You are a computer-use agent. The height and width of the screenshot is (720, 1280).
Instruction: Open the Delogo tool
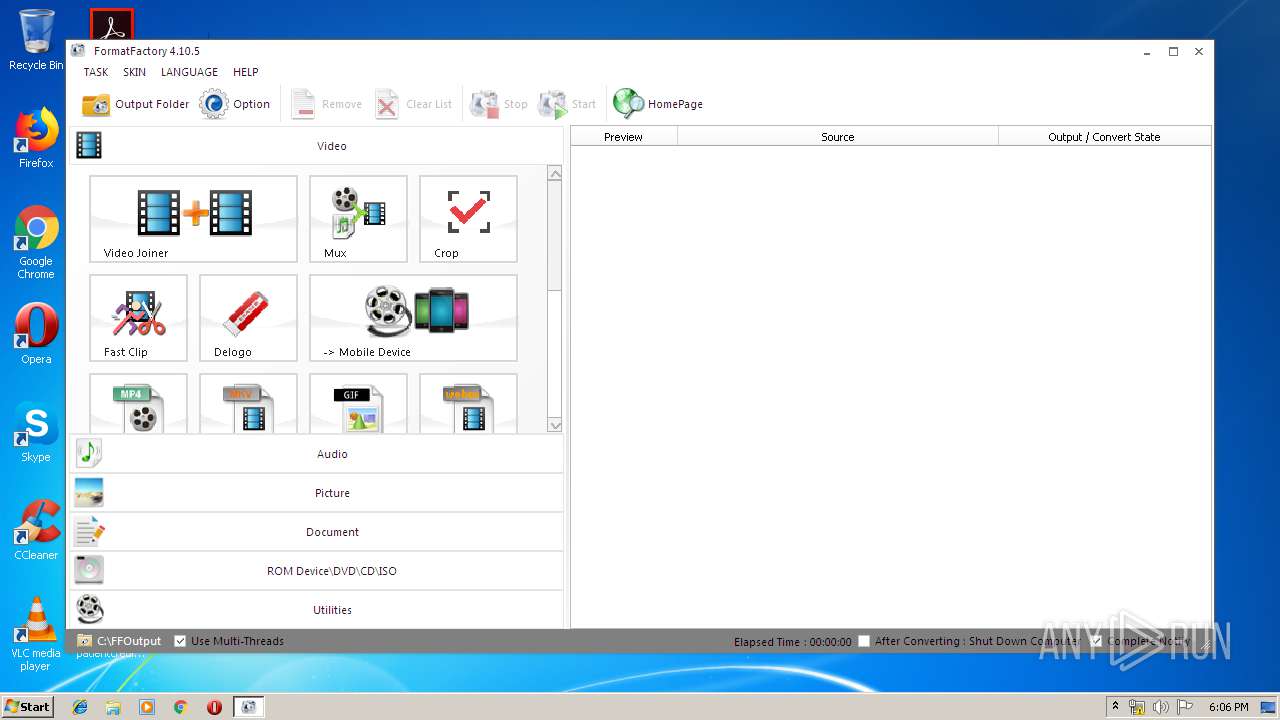(248, 318)
